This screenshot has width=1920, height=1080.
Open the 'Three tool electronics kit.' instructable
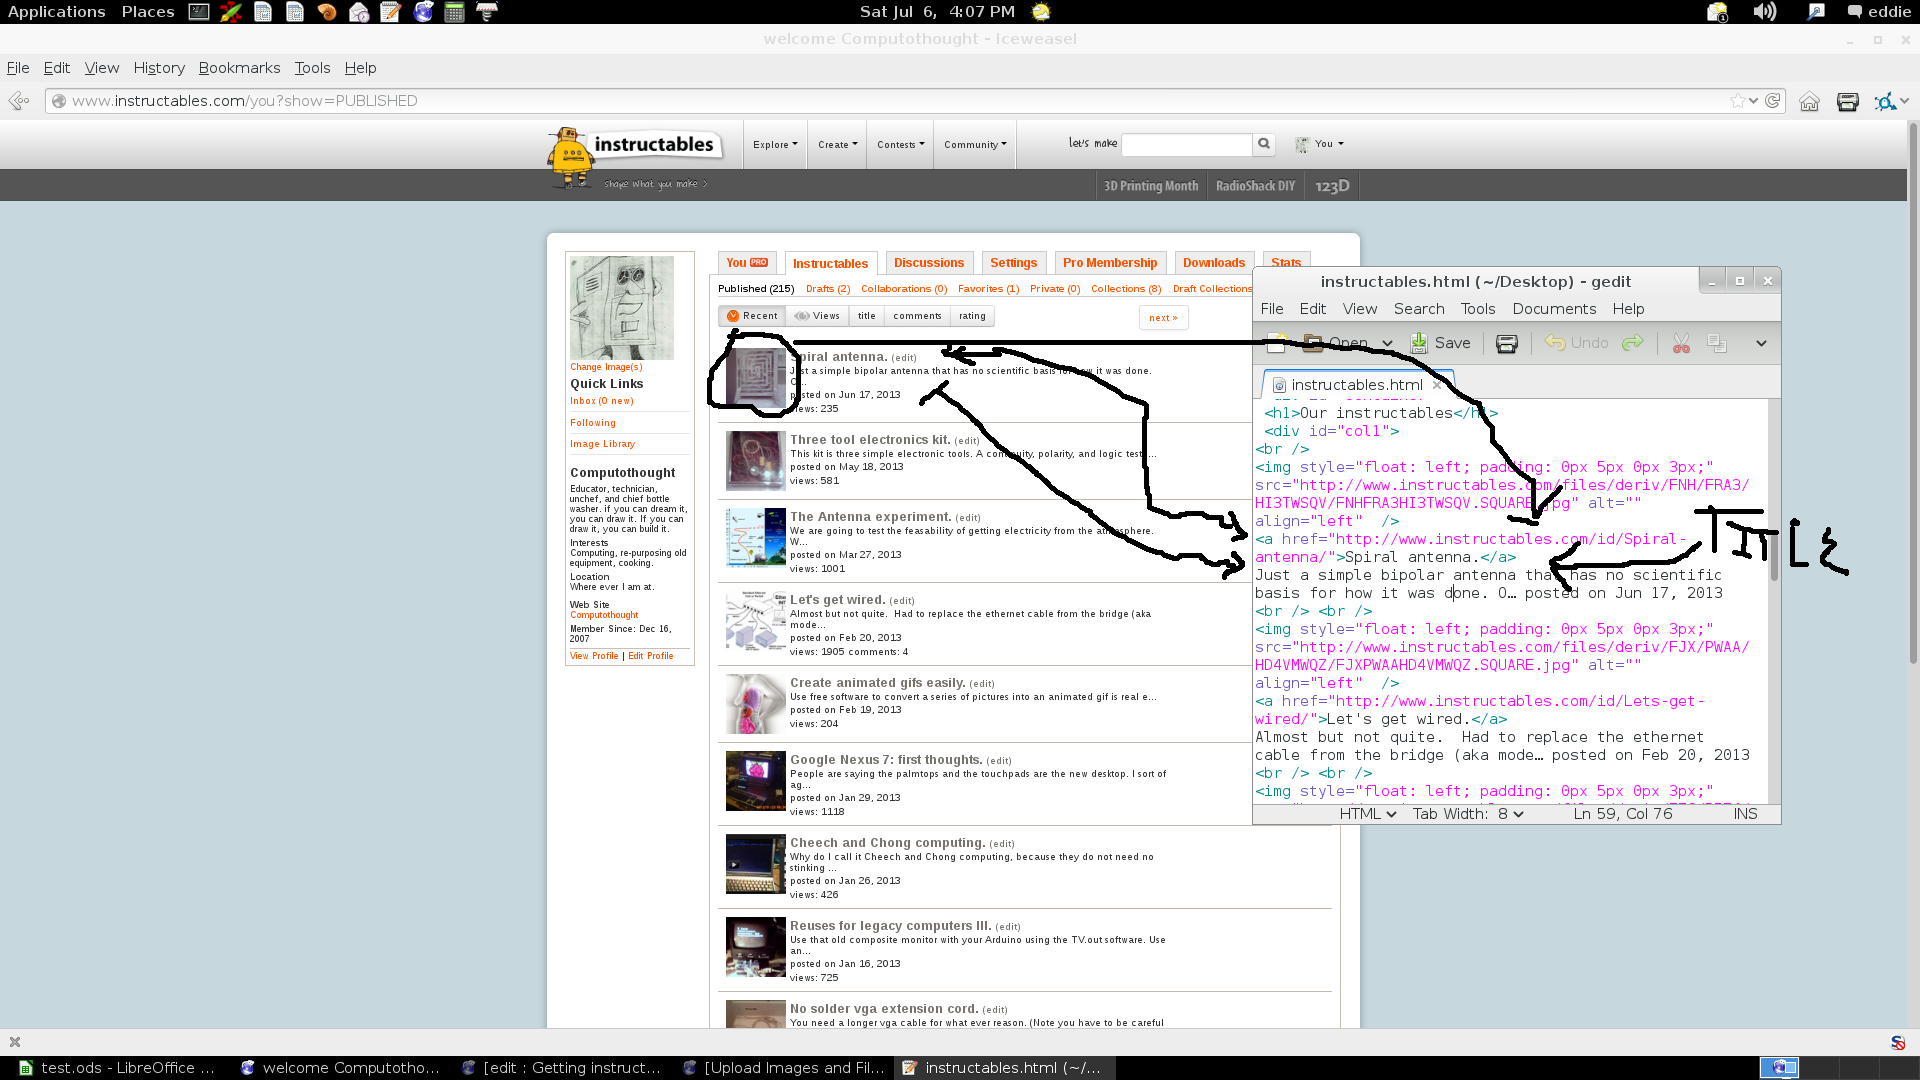870,440
